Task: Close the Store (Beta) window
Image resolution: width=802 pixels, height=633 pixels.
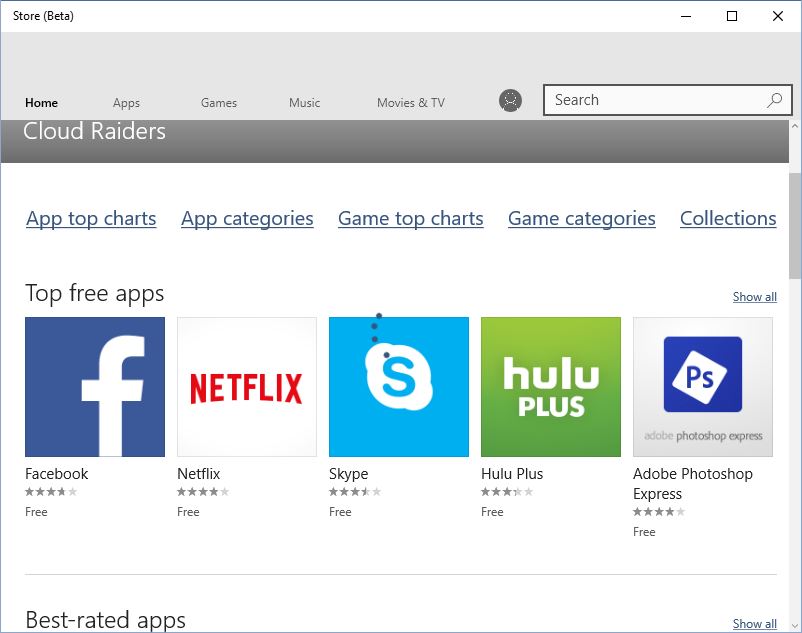Action: pos(778,16)
